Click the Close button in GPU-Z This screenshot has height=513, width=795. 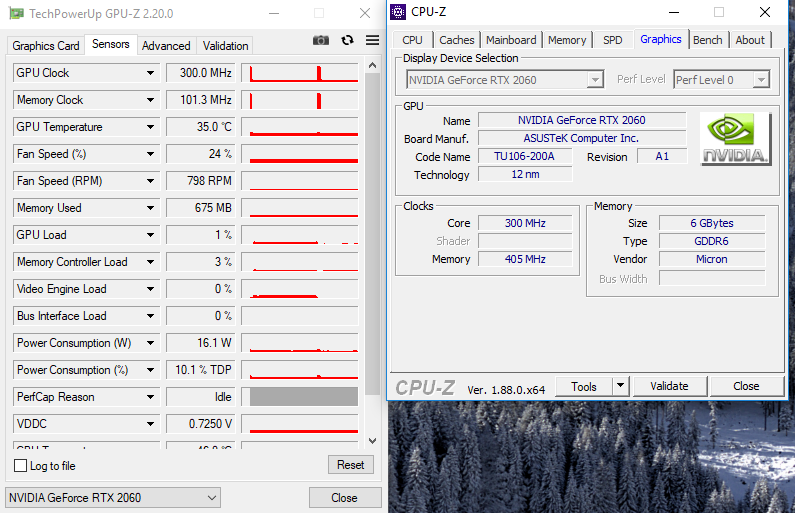click(x=344, y=498)
